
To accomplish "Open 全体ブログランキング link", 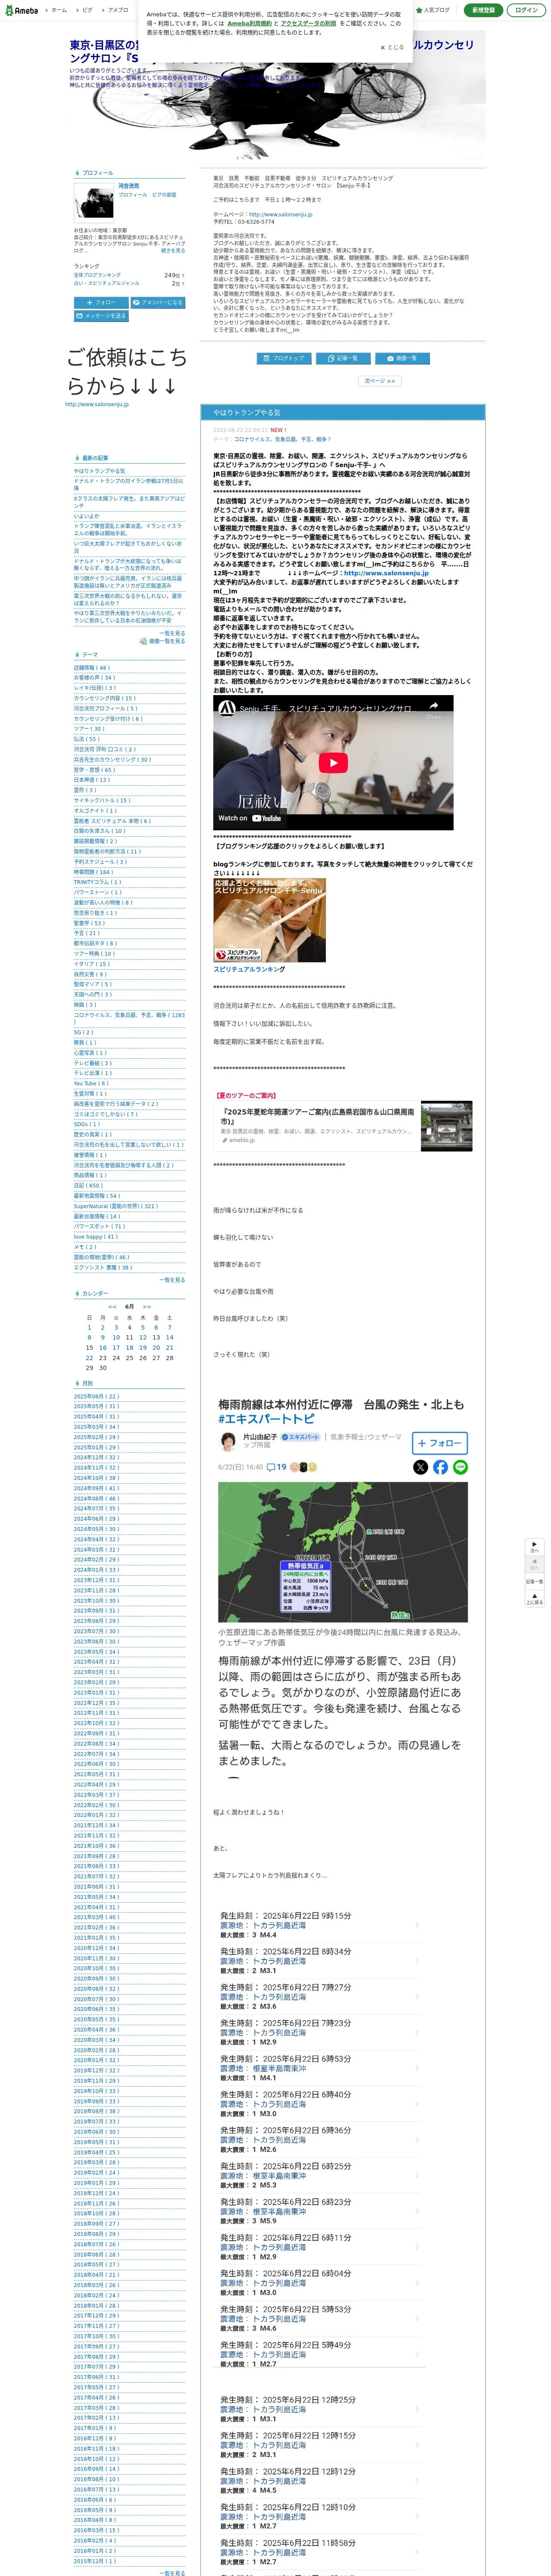I will coord(97,275).
